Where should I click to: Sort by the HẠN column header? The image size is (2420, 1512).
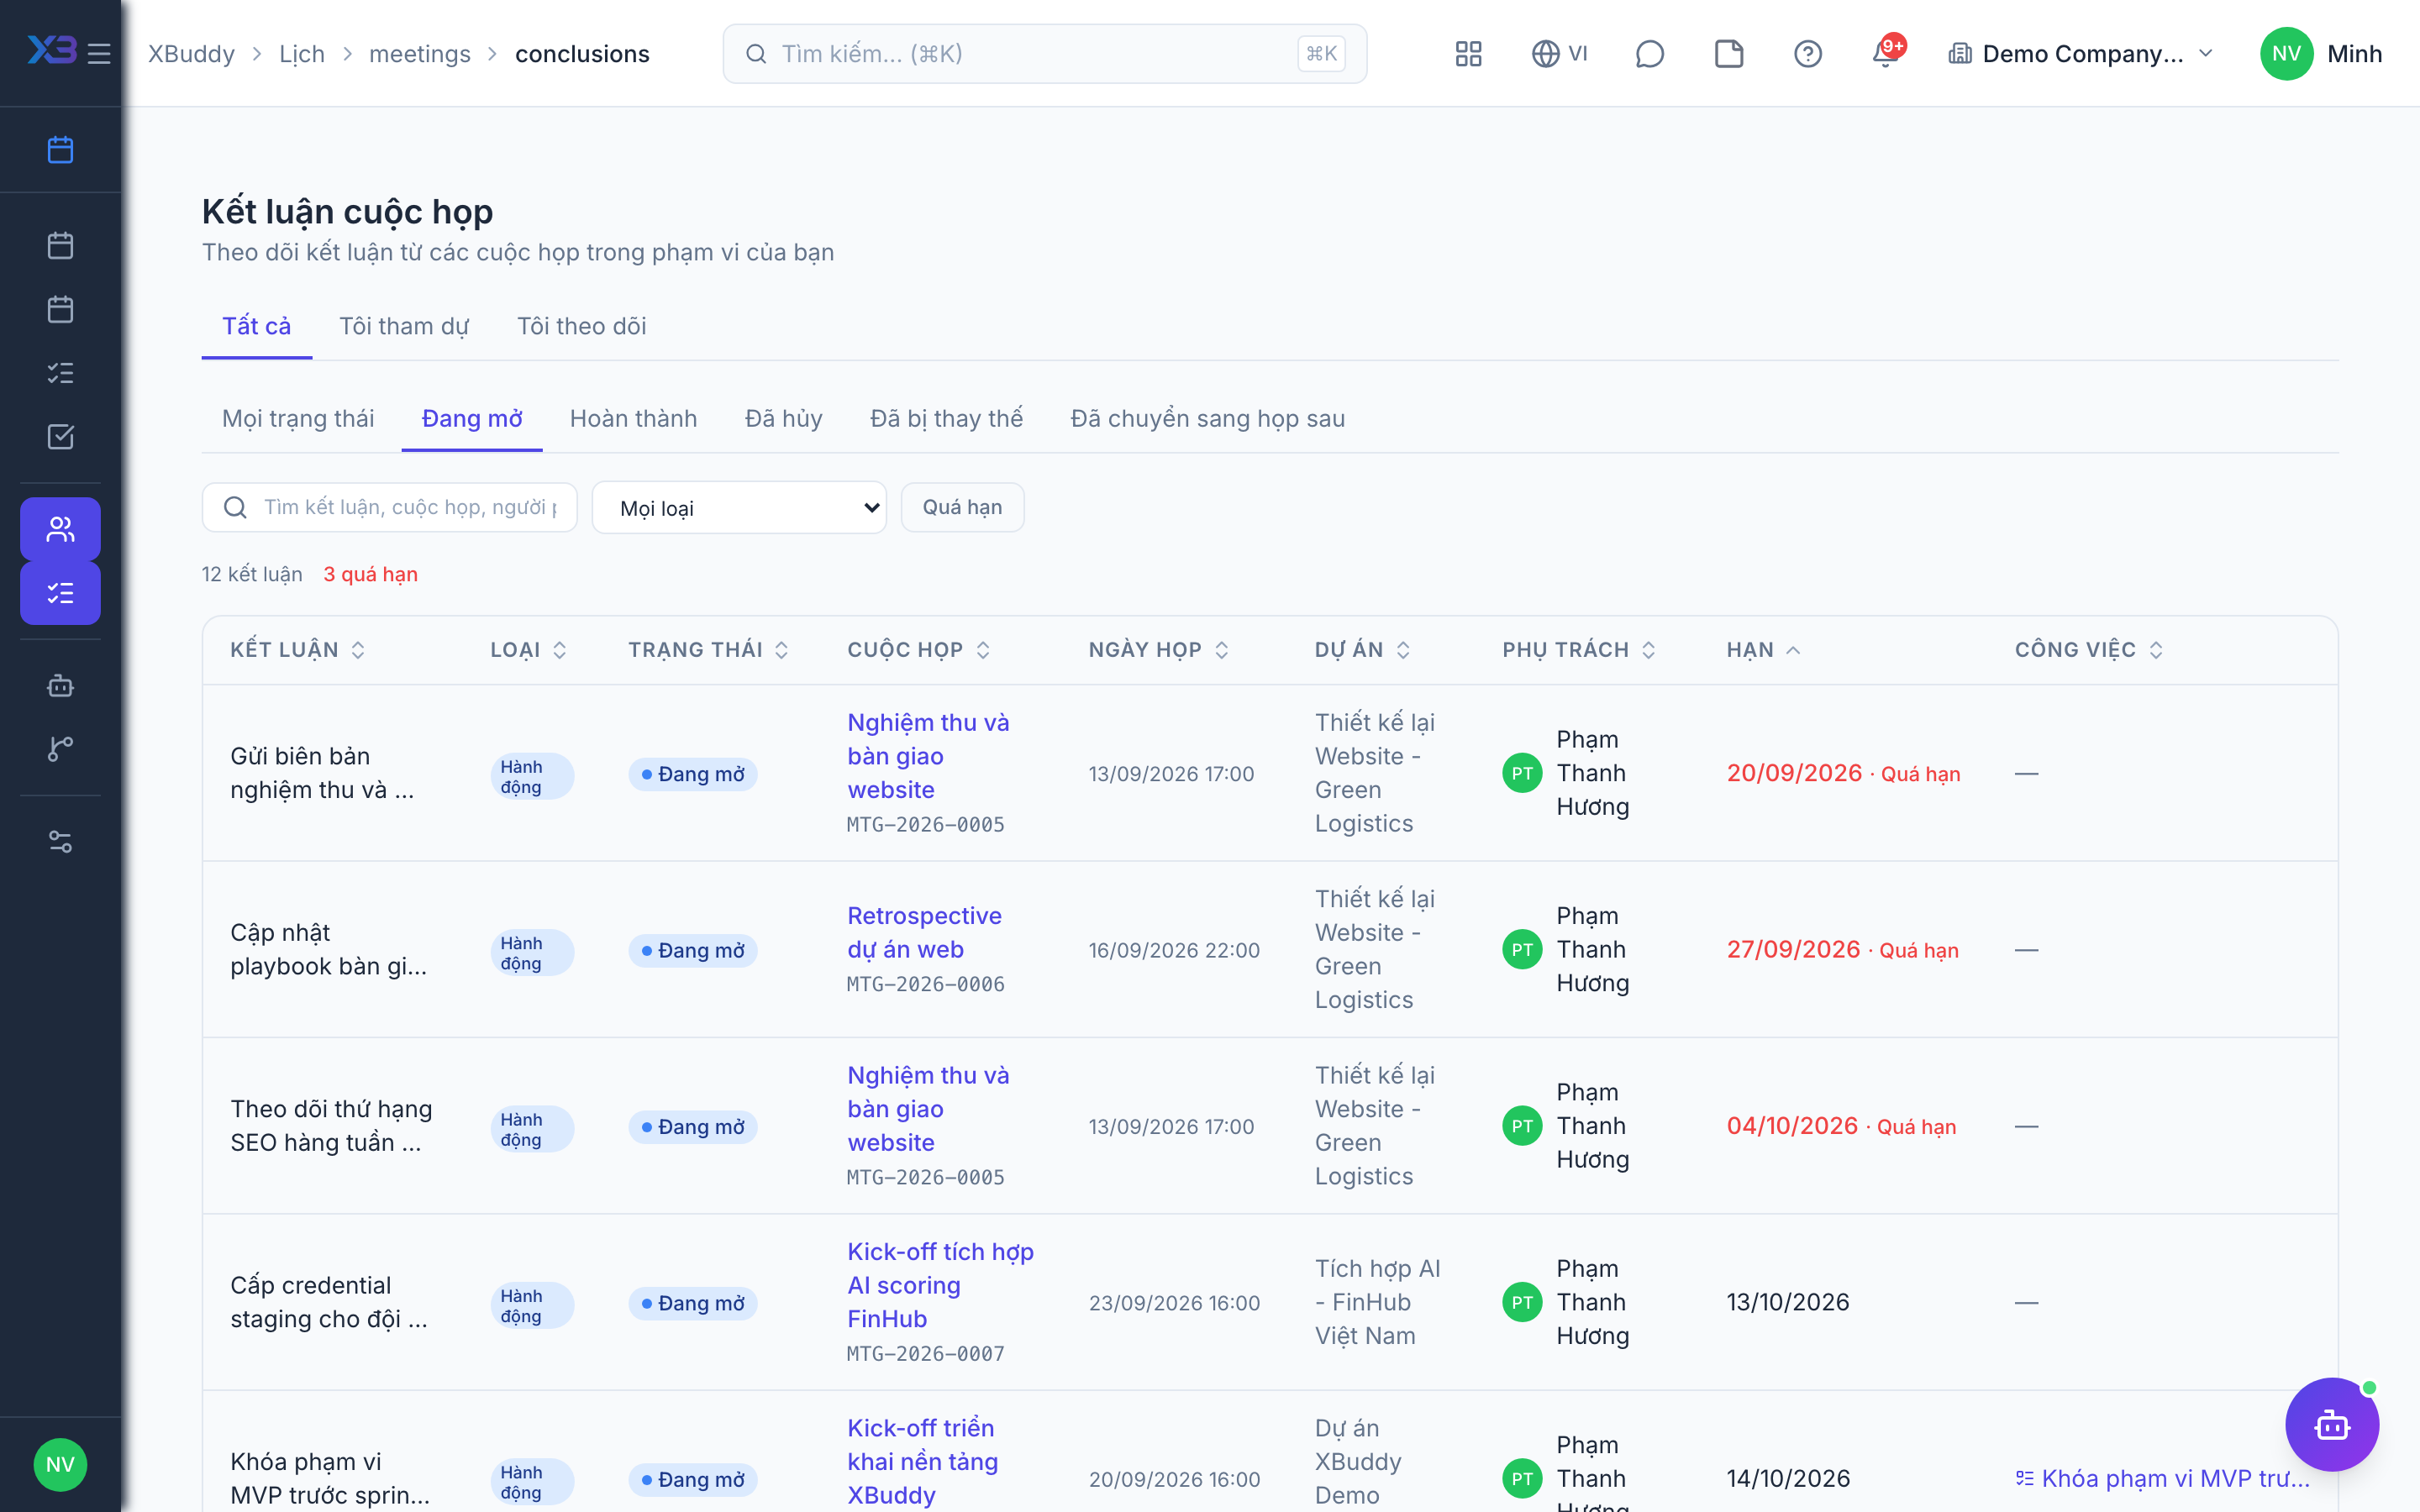1764,650
